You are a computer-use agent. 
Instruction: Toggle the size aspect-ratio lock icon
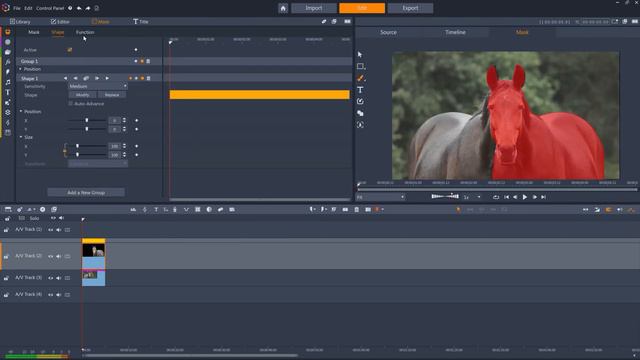click(64, 151)
